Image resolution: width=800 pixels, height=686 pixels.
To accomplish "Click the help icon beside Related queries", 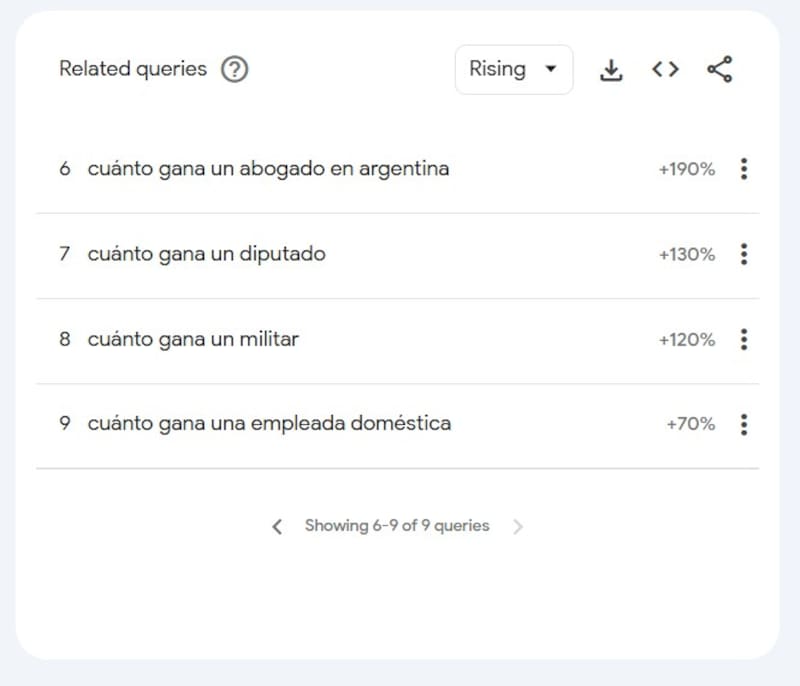I will click(x=234, y=69).
